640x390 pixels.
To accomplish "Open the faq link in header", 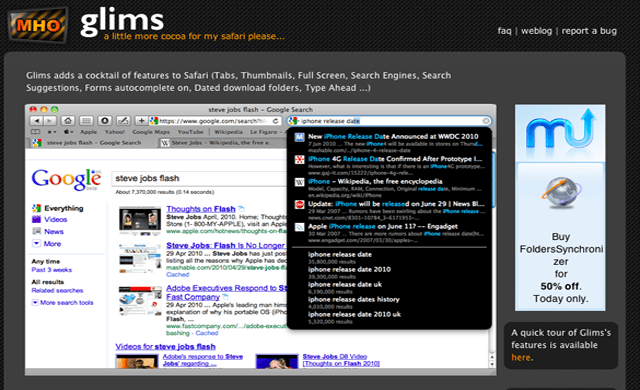I will 504,31.
